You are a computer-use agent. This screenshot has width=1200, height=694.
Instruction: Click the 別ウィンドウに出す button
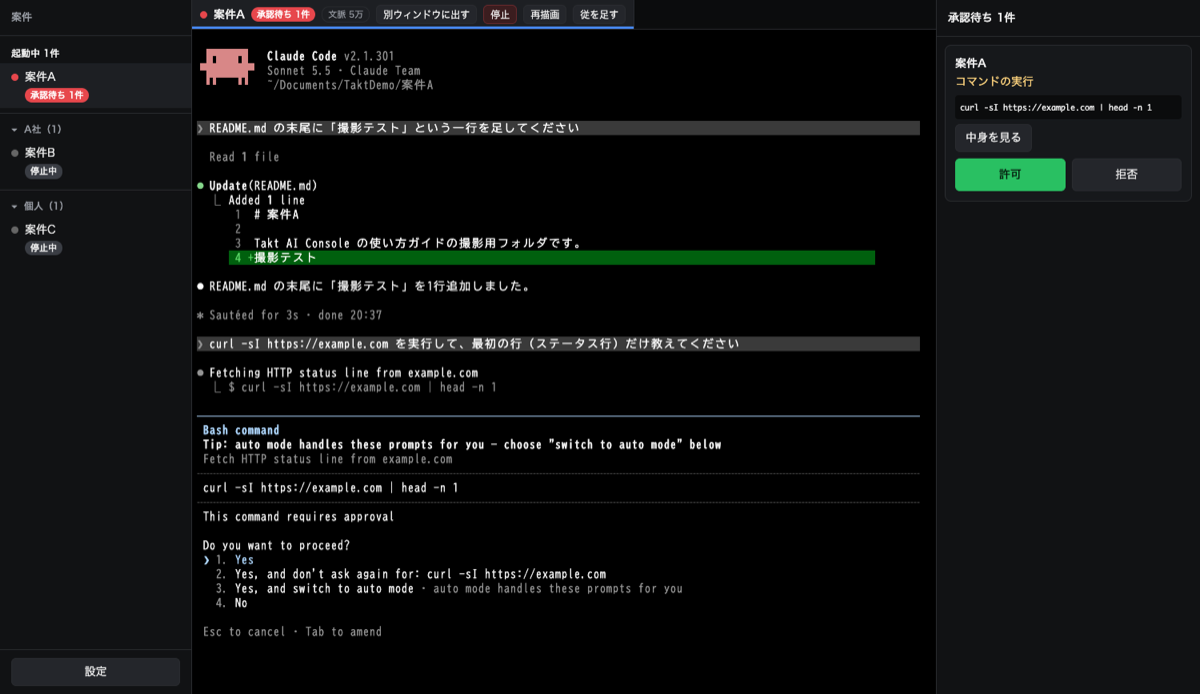(x=426, y=14)
